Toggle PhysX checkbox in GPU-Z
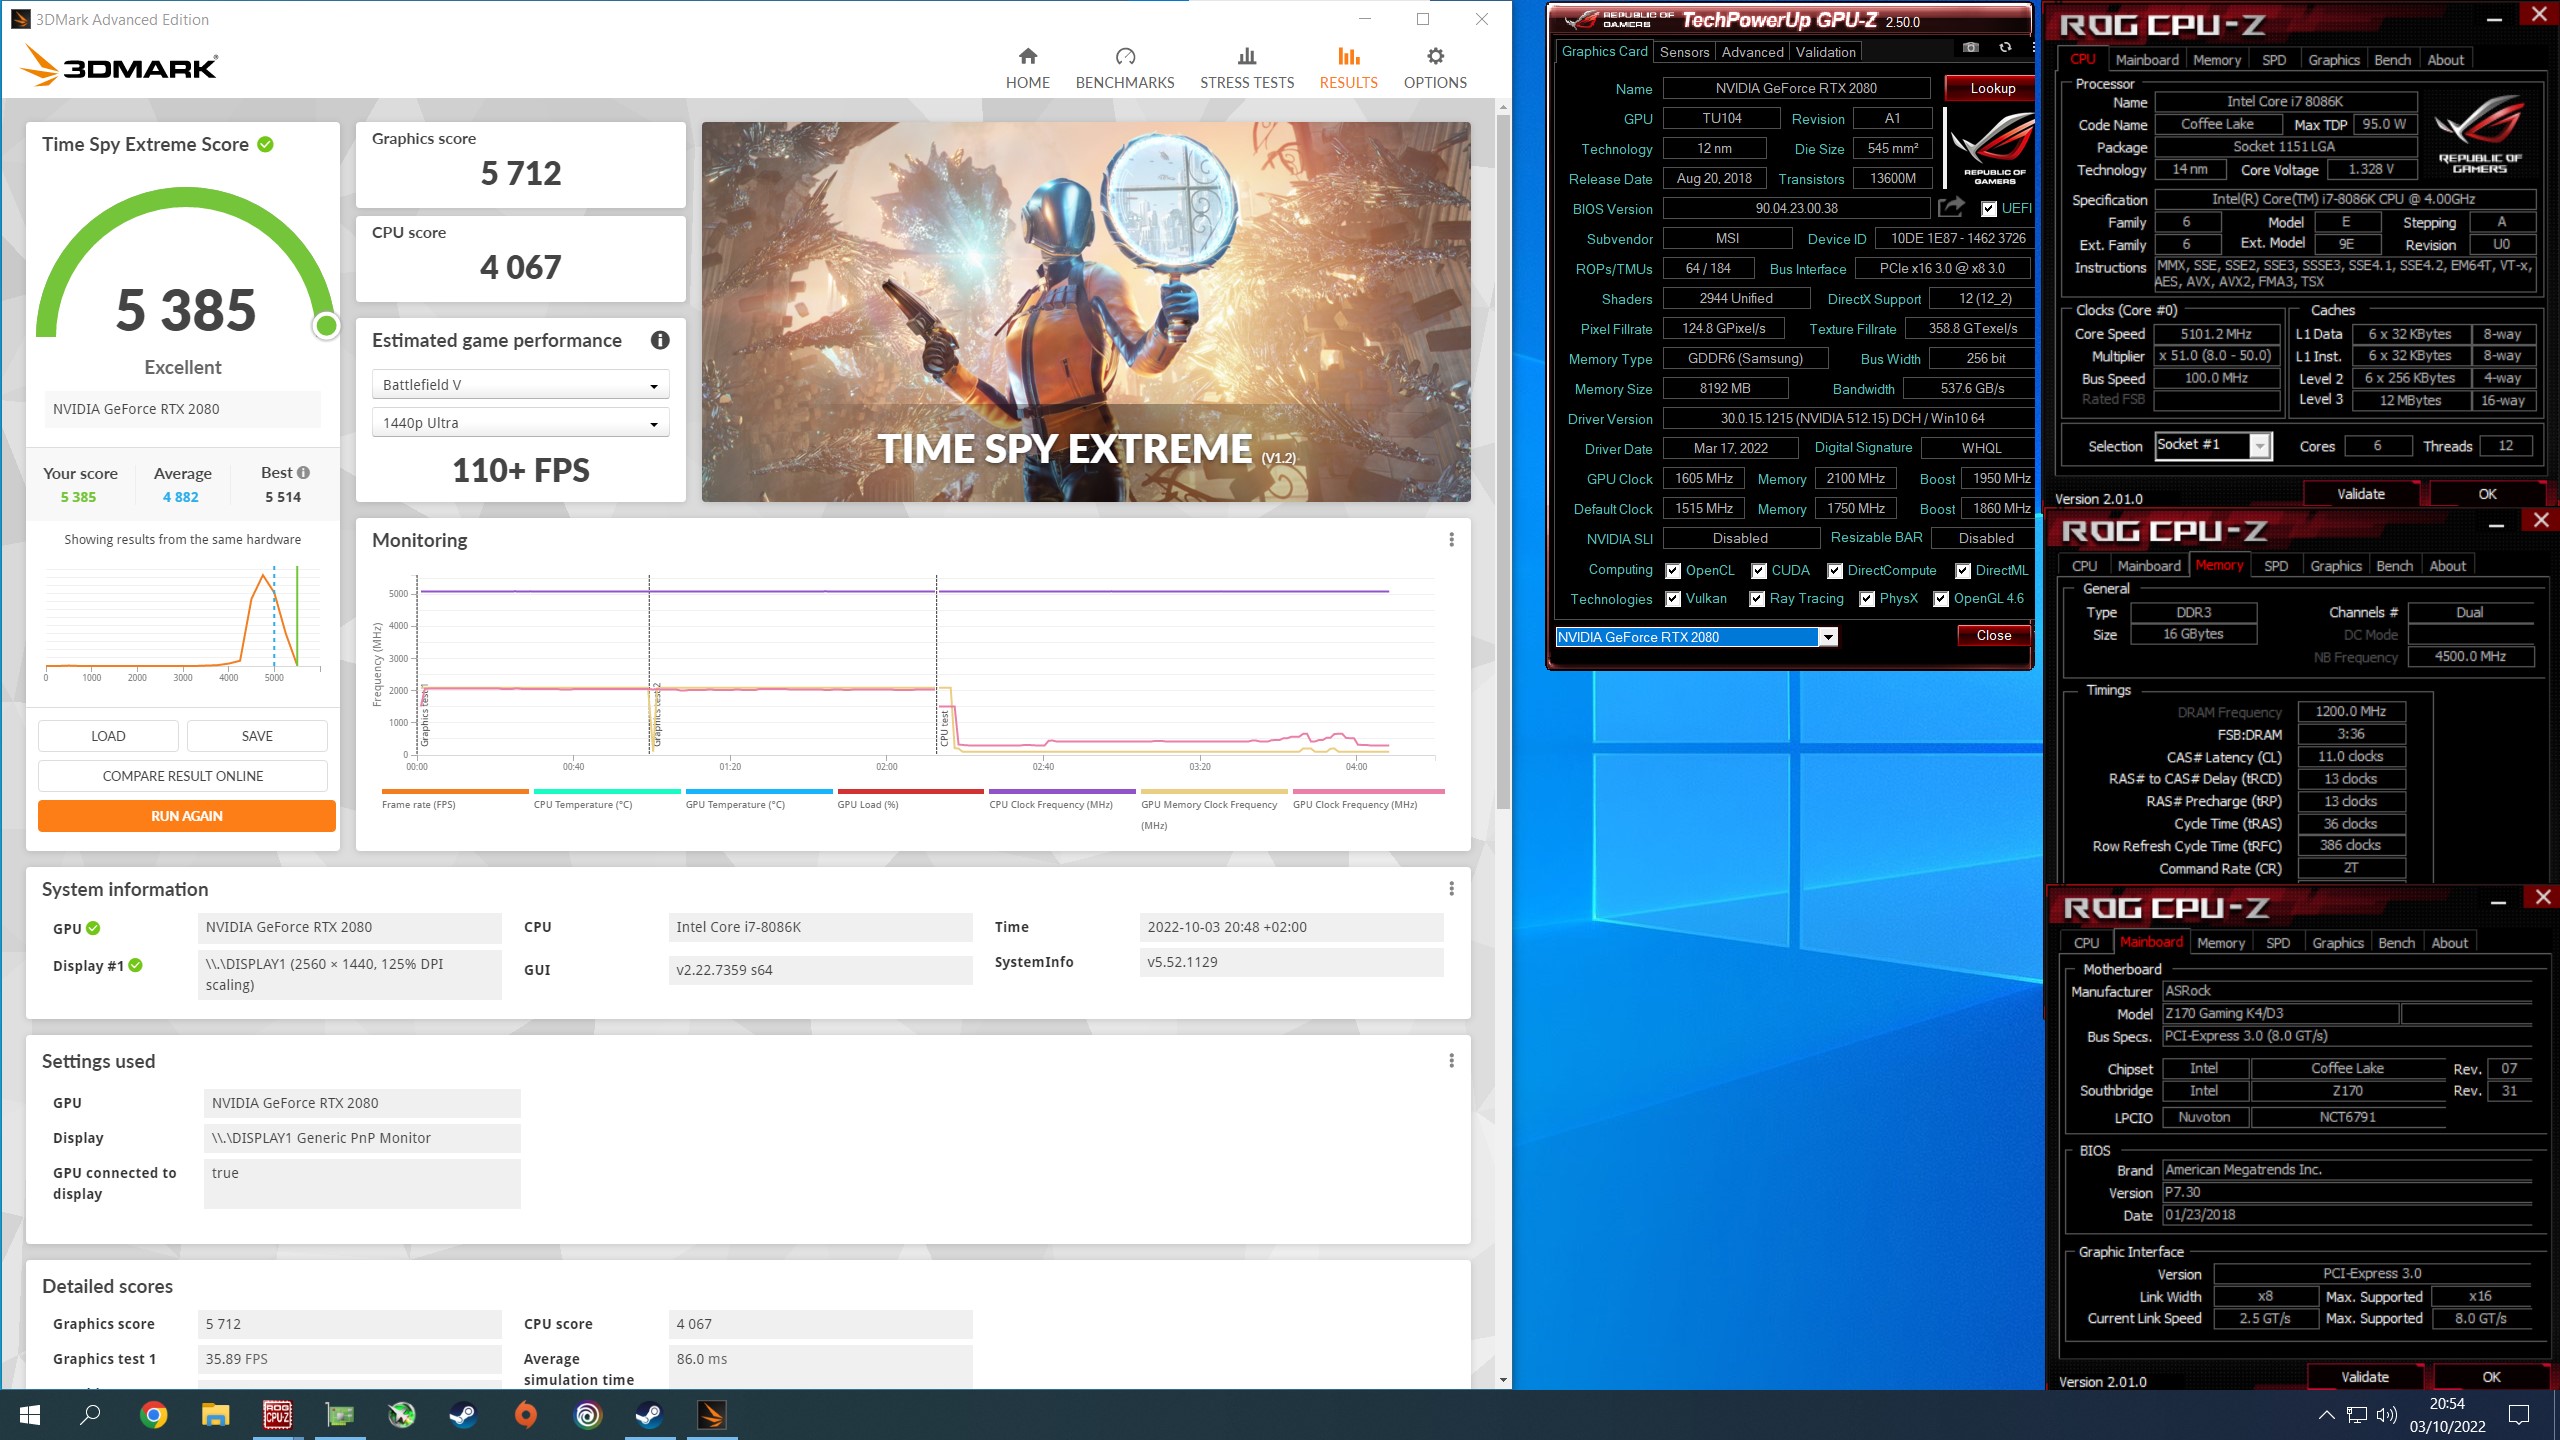Screen dimensions: 2560x1440 pyautogui.click(x=1867, y=599)
